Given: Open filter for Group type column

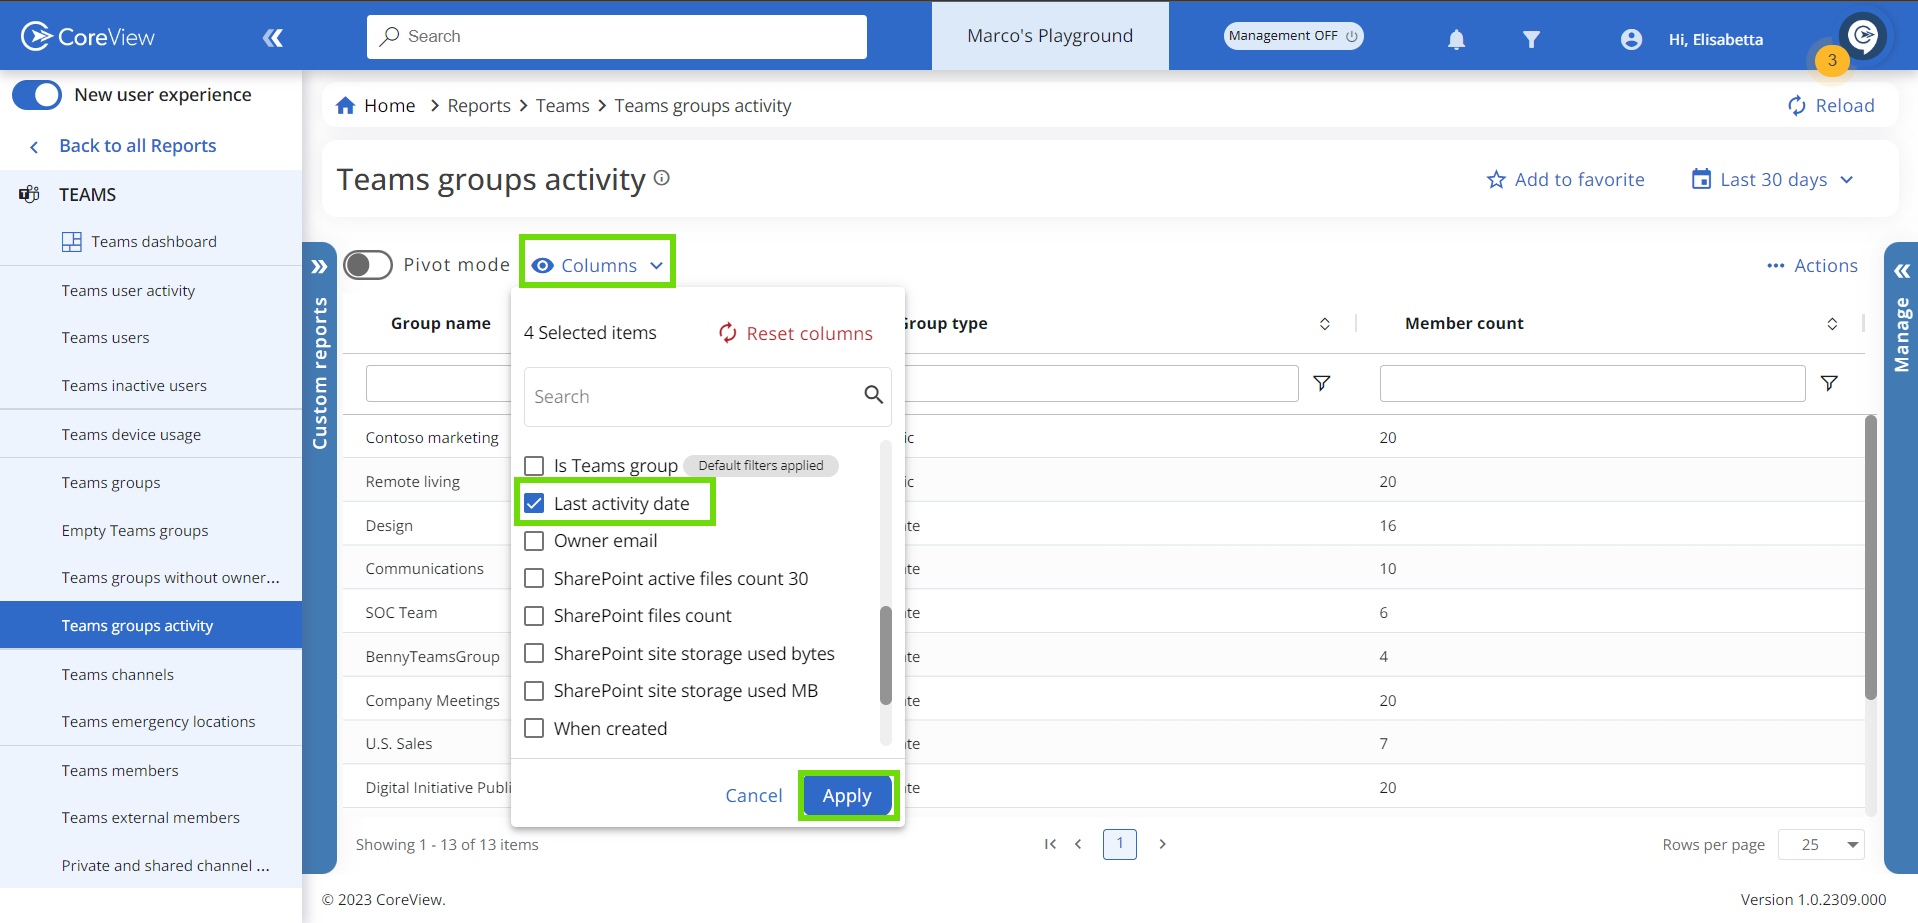Looking at the screenshot, I should point(1321,383).
